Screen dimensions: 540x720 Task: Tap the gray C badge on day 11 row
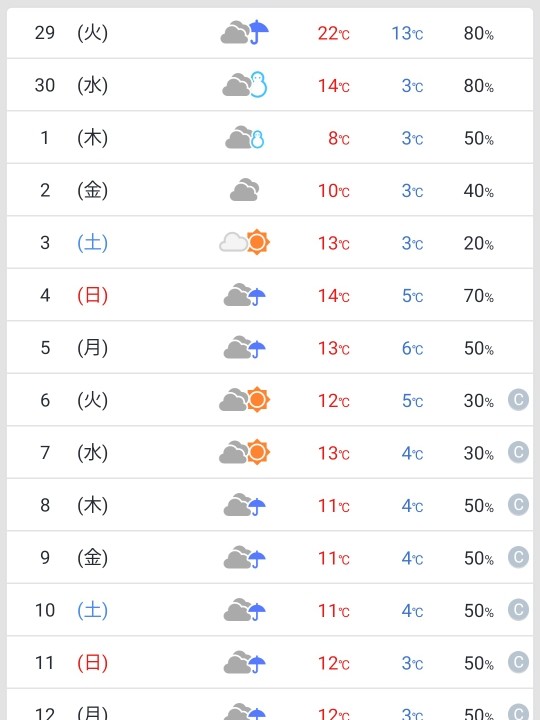coord(518,662)
